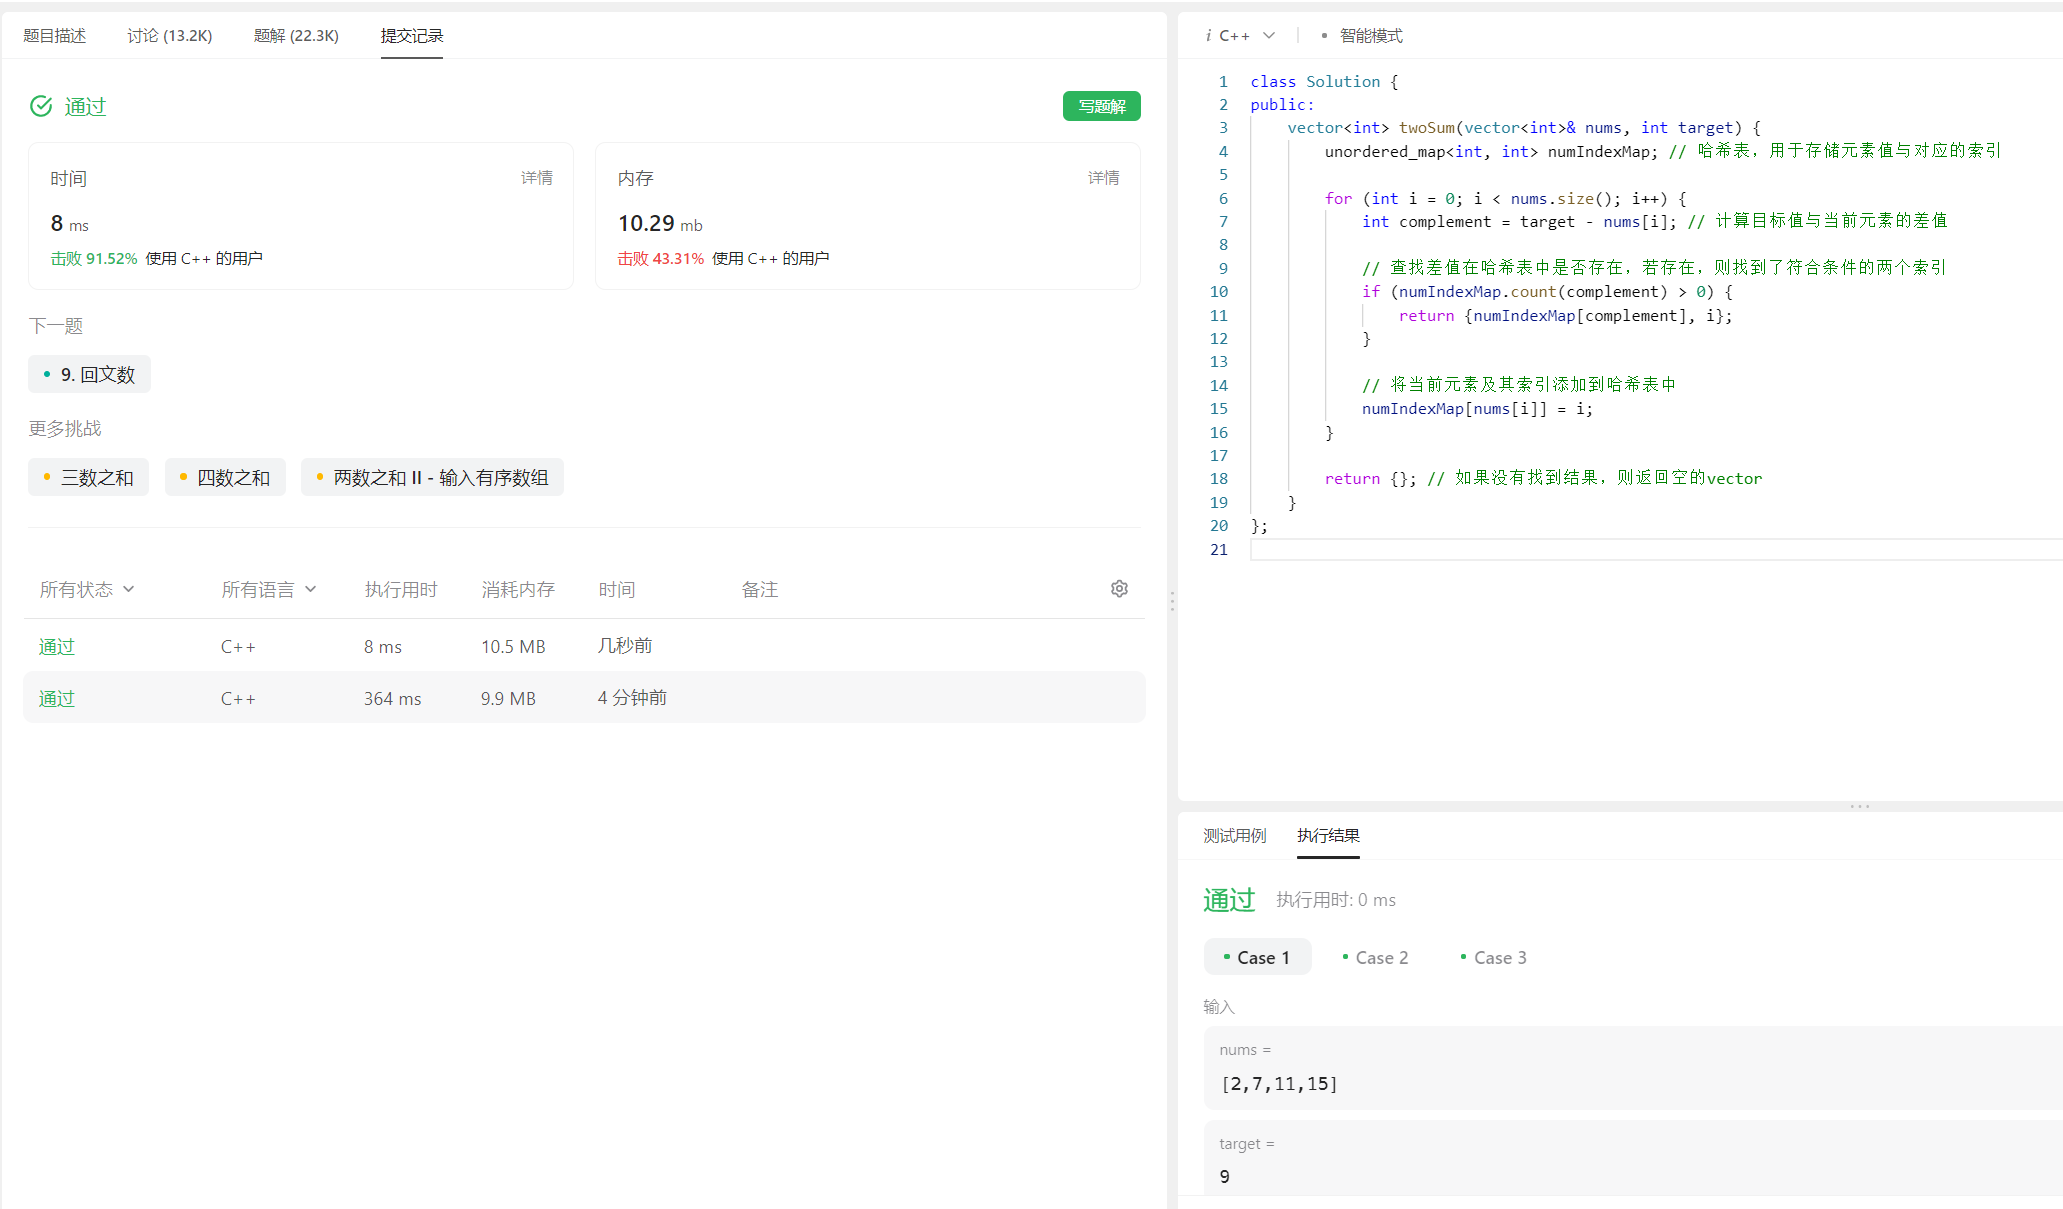Click the 10.5 MB memory cell
The image size is (2063, 1209).
[x=513, y=647]
